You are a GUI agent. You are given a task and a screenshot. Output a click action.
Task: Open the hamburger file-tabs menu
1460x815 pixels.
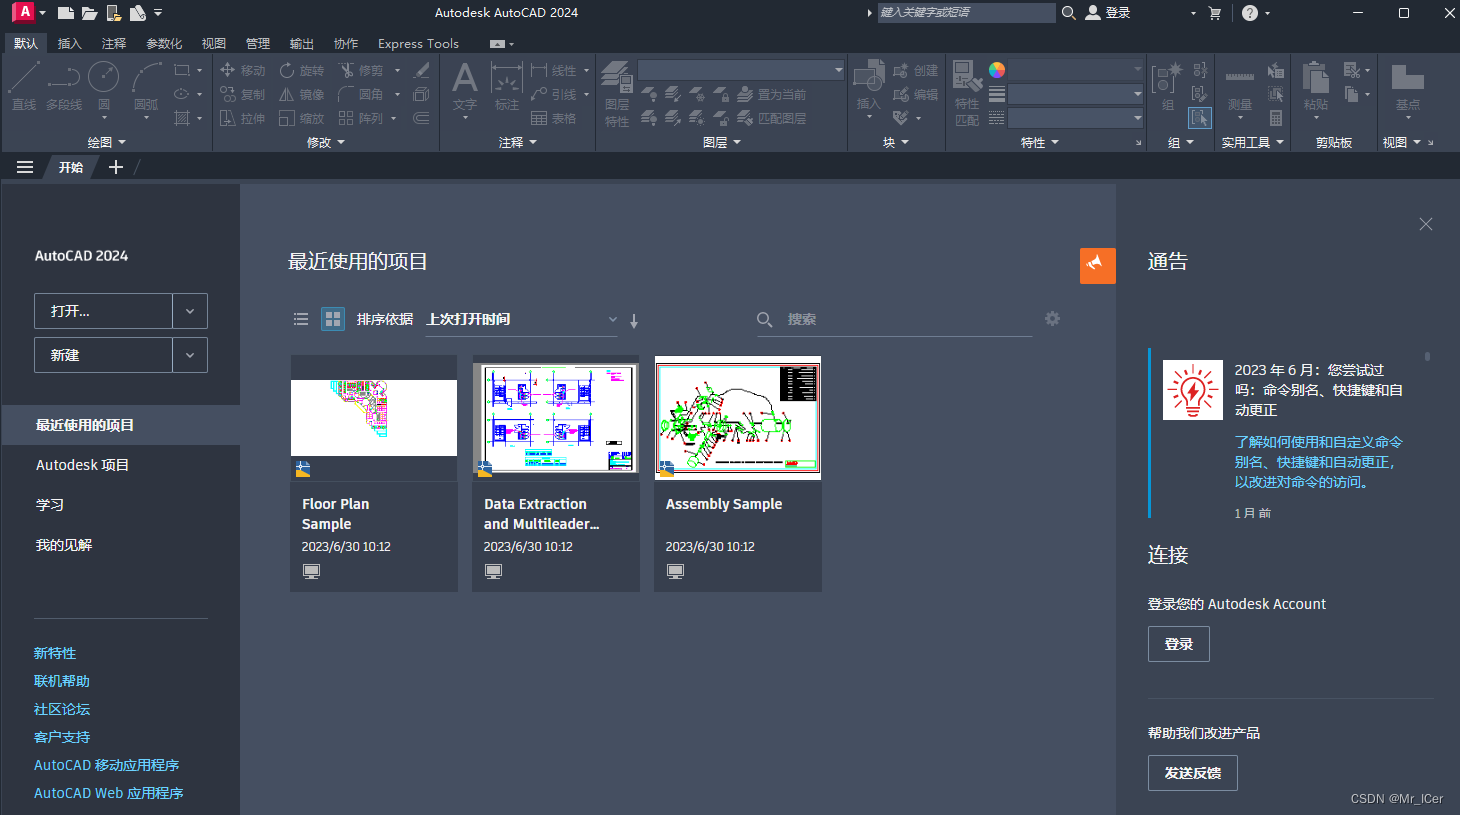25,167
